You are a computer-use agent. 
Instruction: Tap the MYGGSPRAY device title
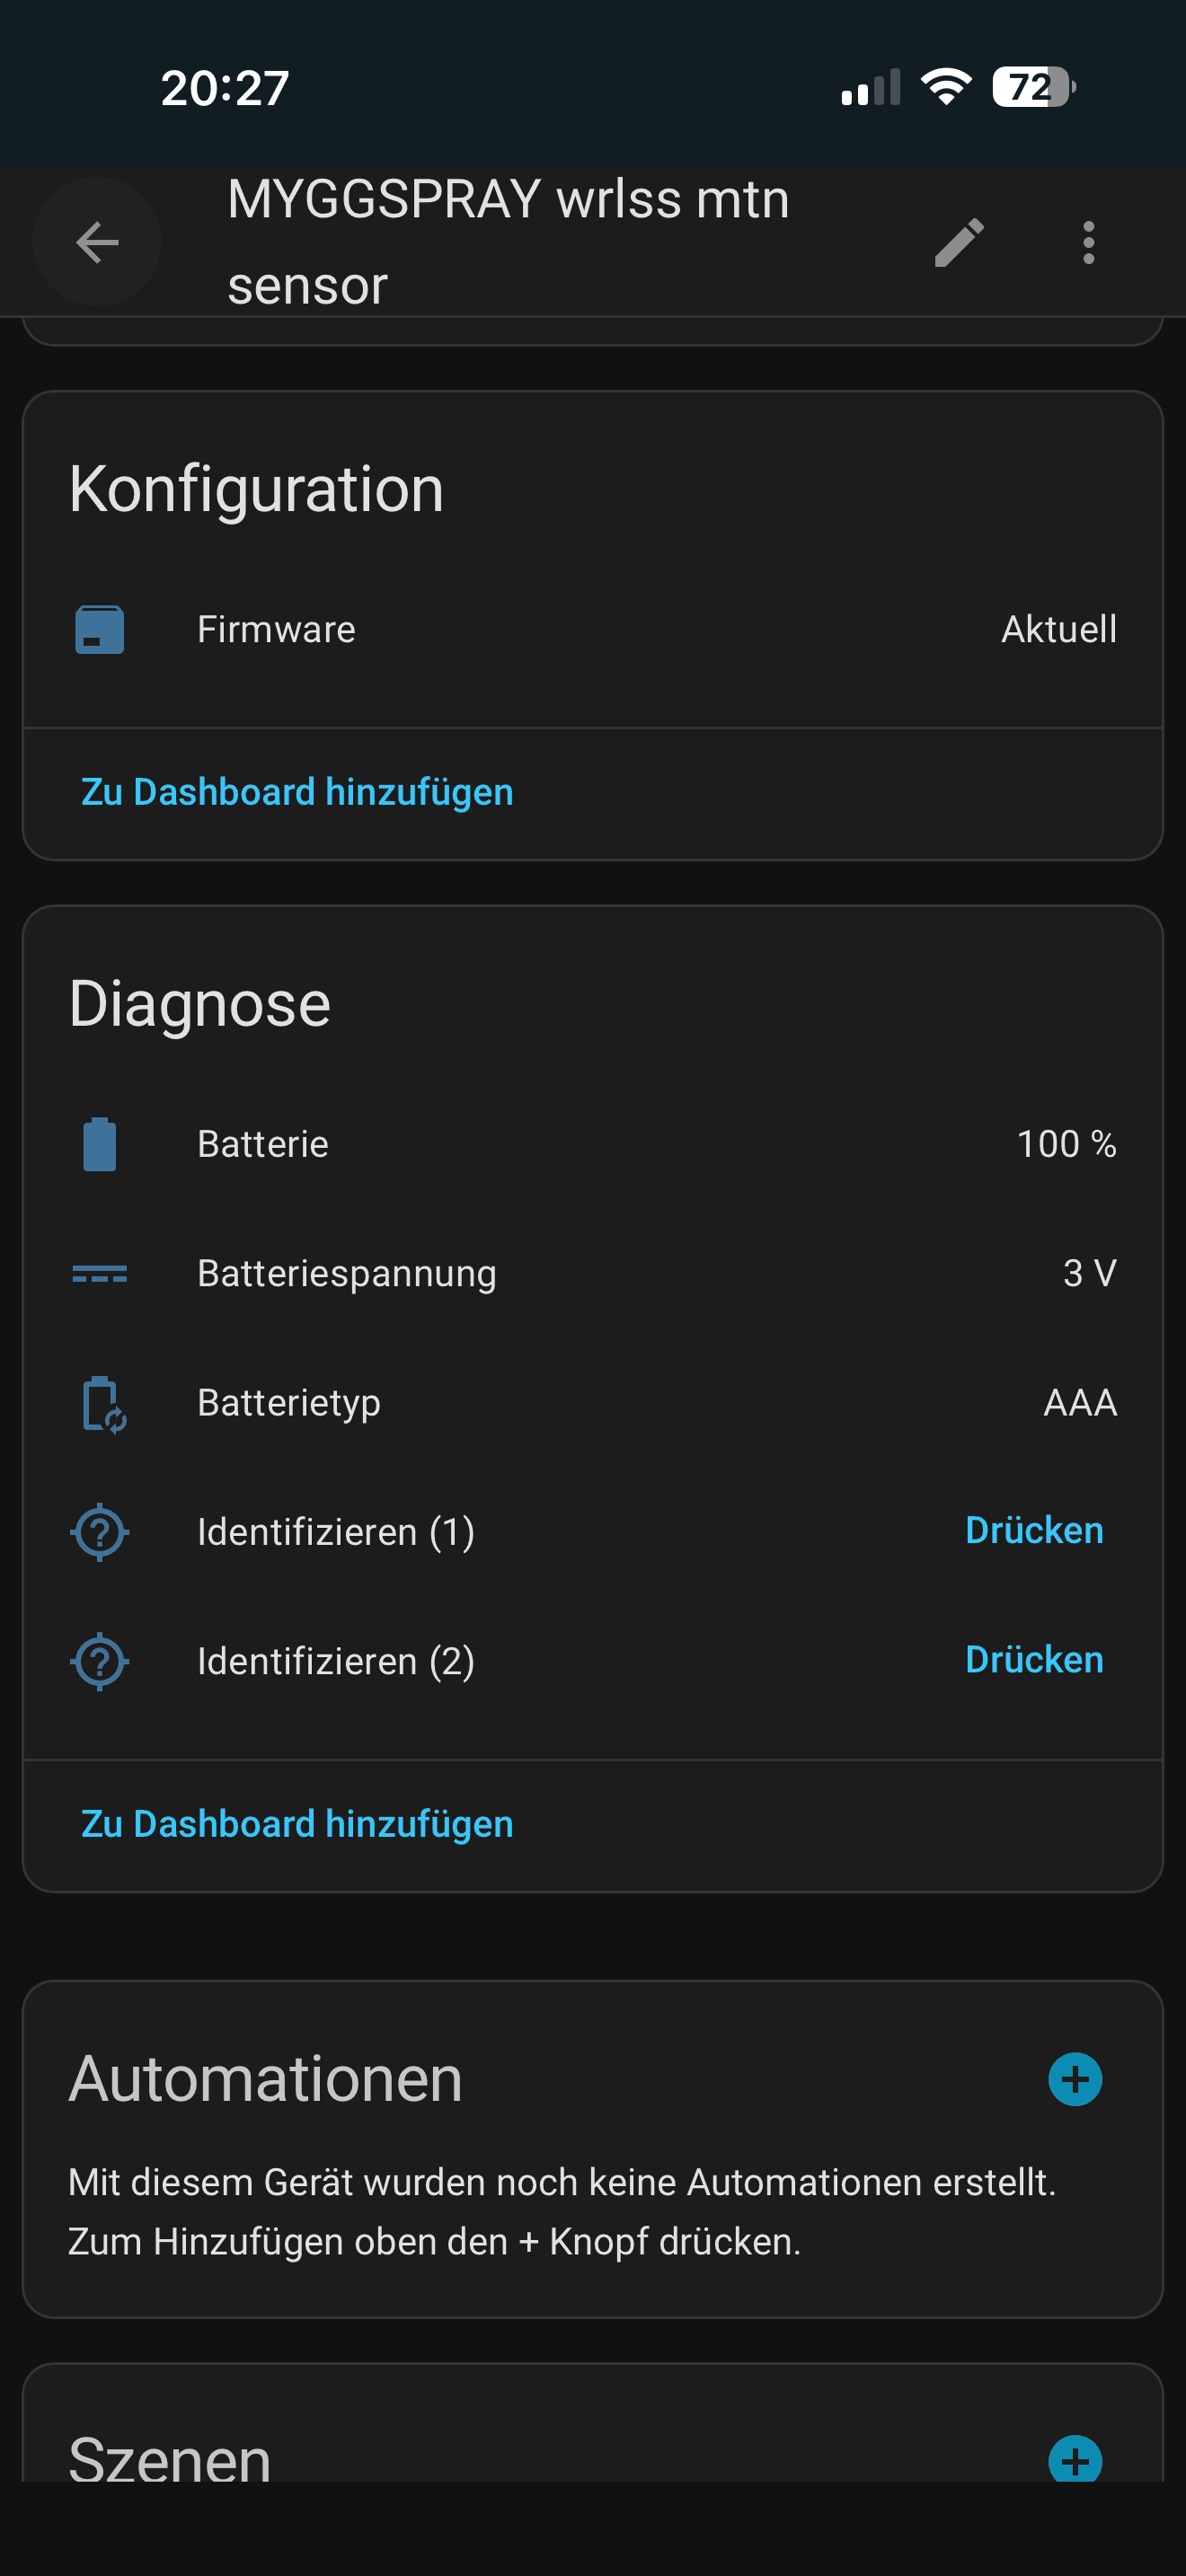tap(508, 242)
